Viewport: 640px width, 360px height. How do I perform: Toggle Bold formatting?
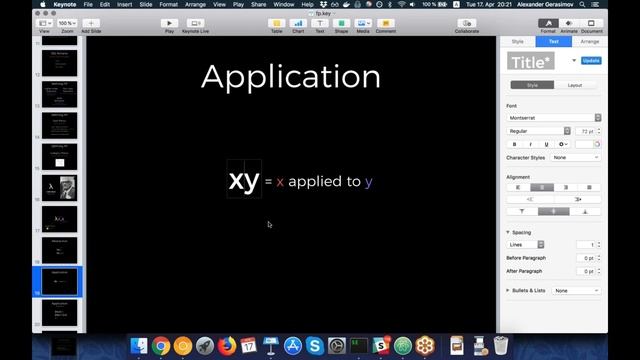(514, 144)
